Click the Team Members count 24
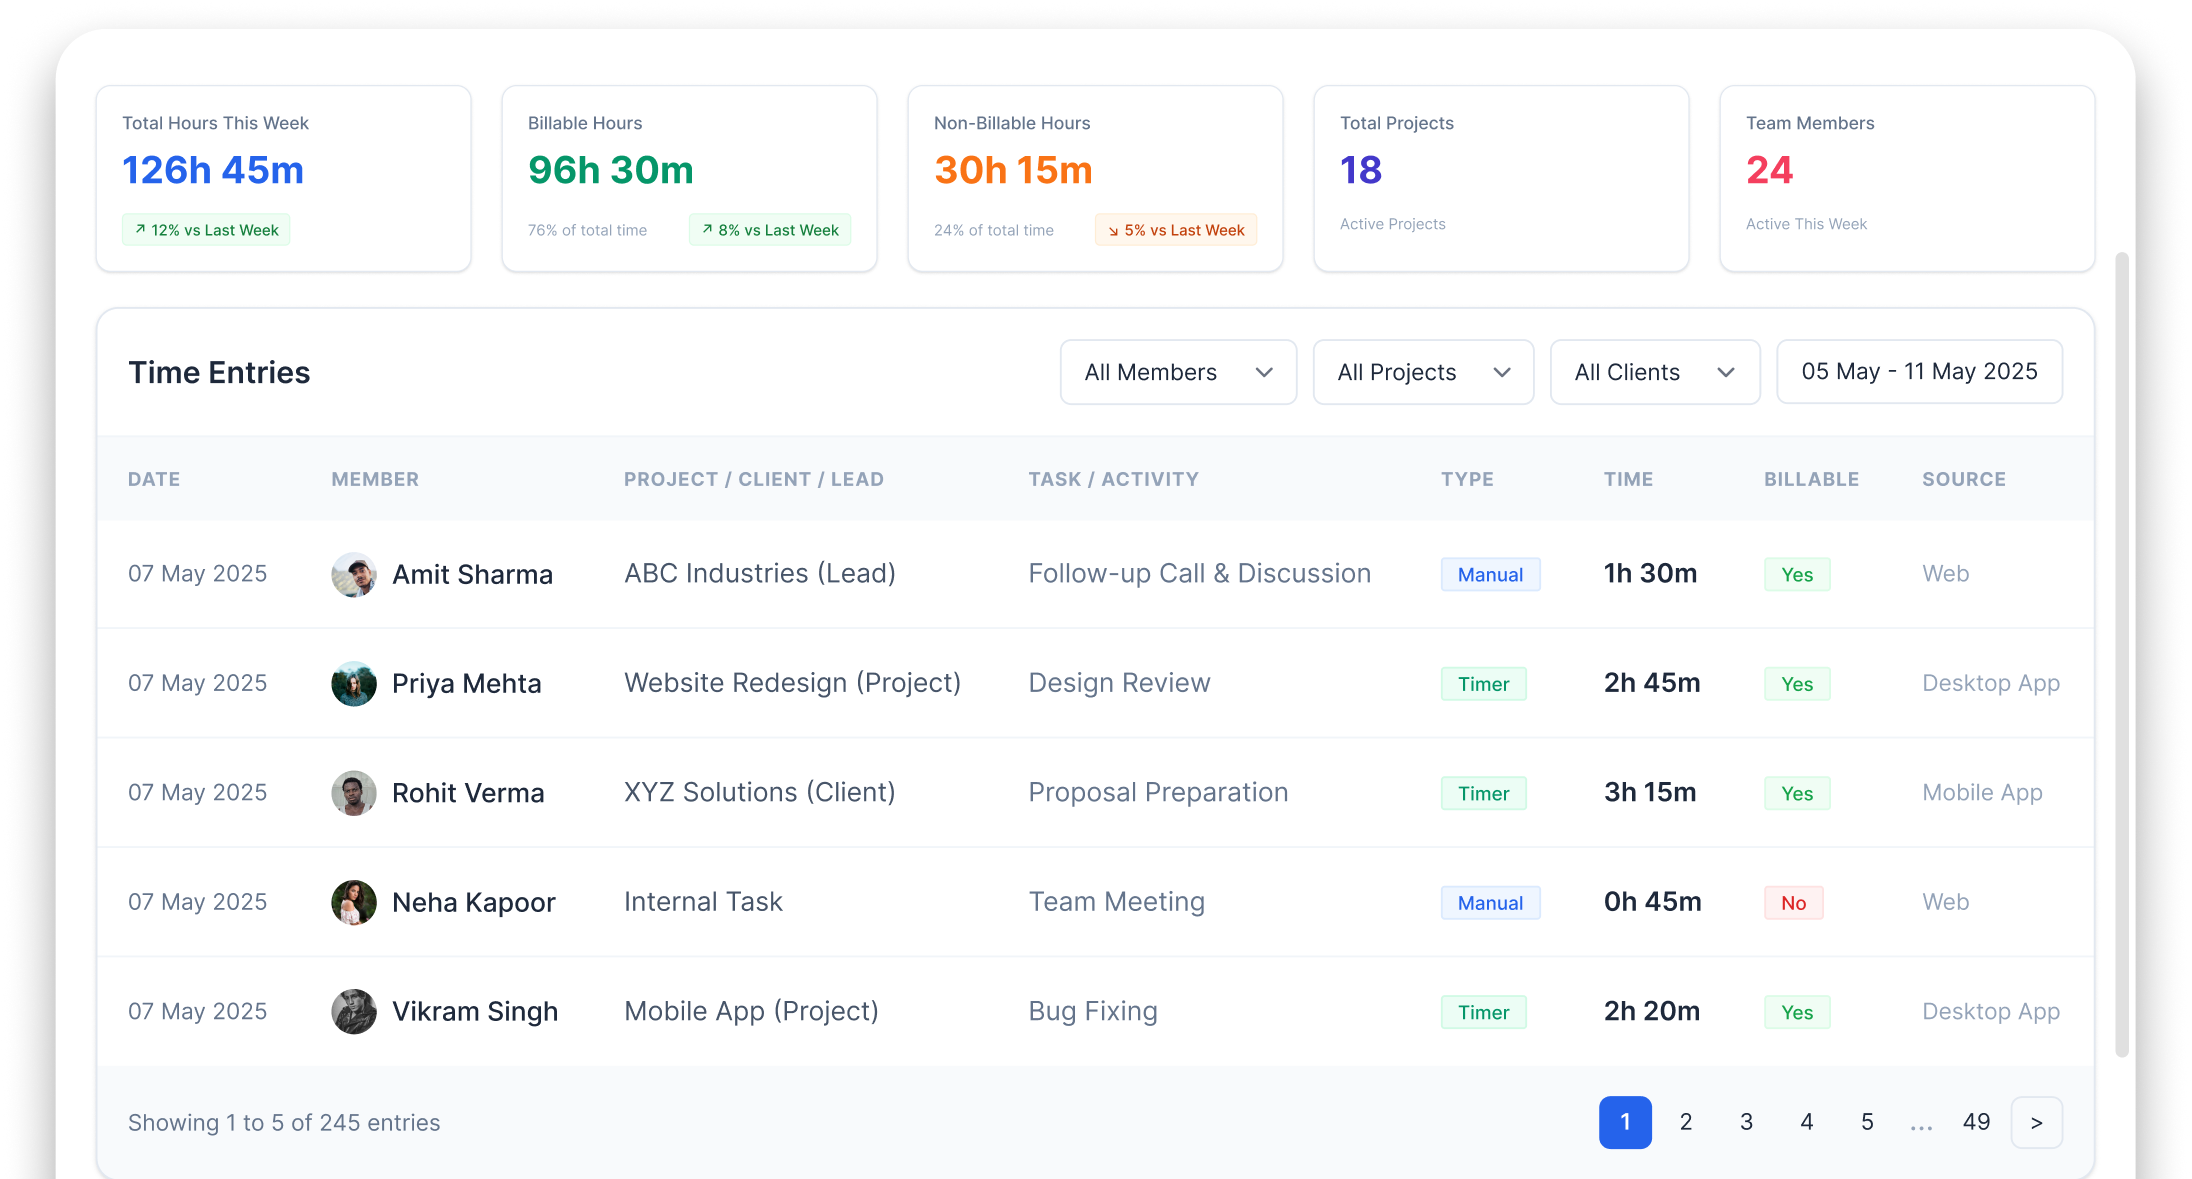2192x1179 pixels. (x=1769, y=170)
